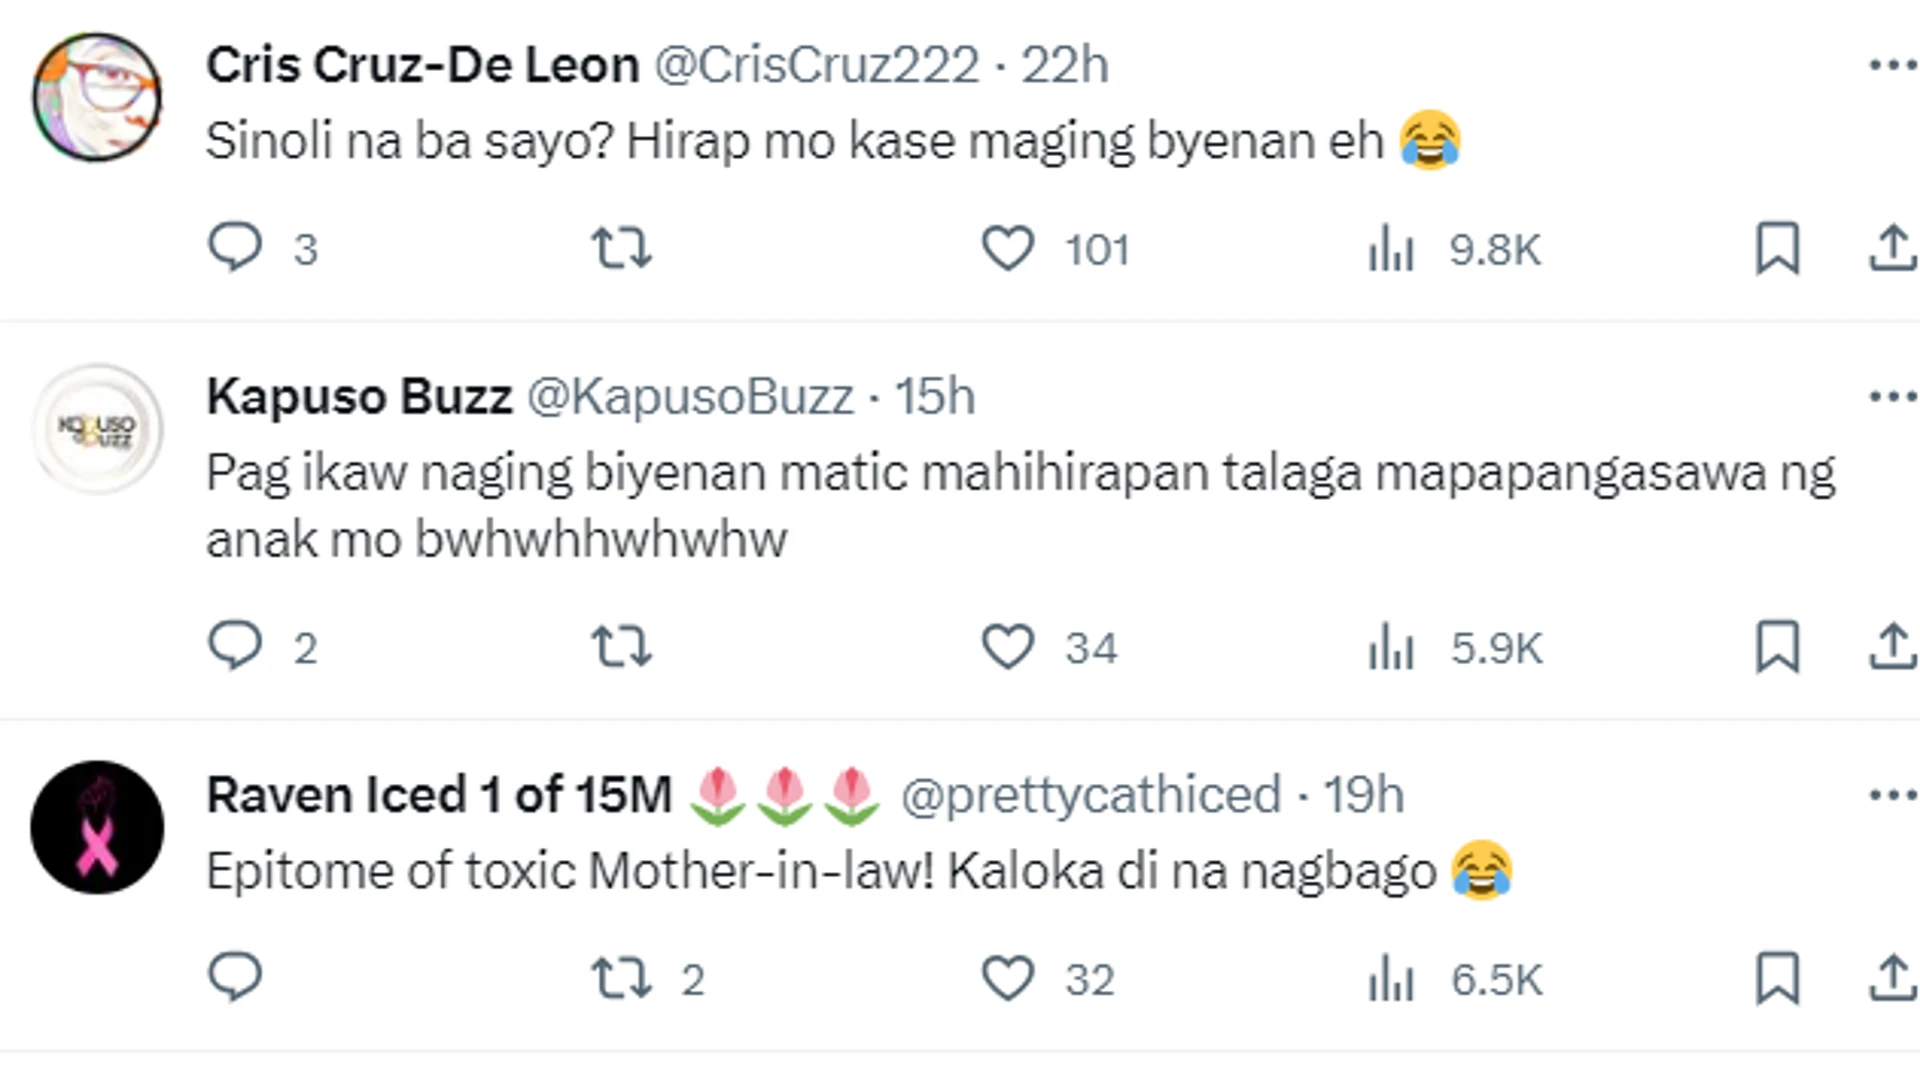The width and height of the screenshot is (1920, 1080).
Task: Open more options for Kapuso Buzz tweet
Action: [1893, 396]
